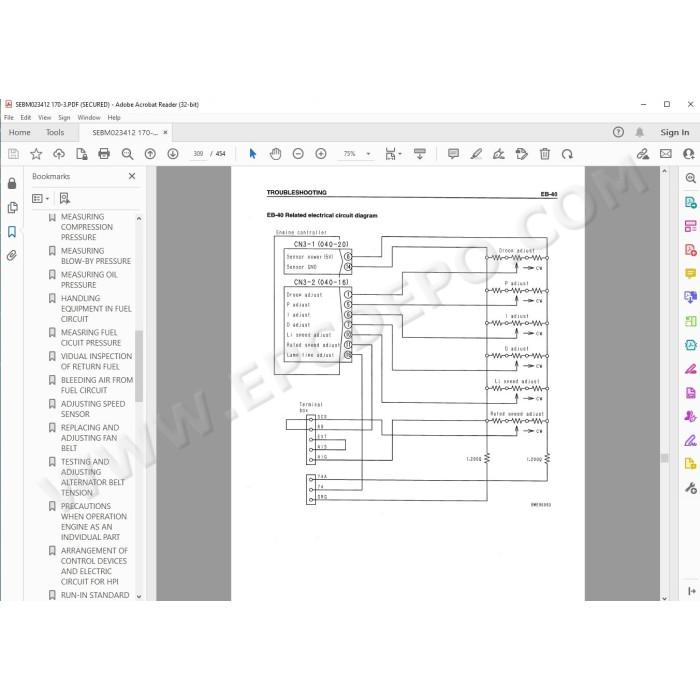Click the Zoom in plus icon
This screenshot has width=700, height=700.
pyautogui.click(x=321, y=154)
